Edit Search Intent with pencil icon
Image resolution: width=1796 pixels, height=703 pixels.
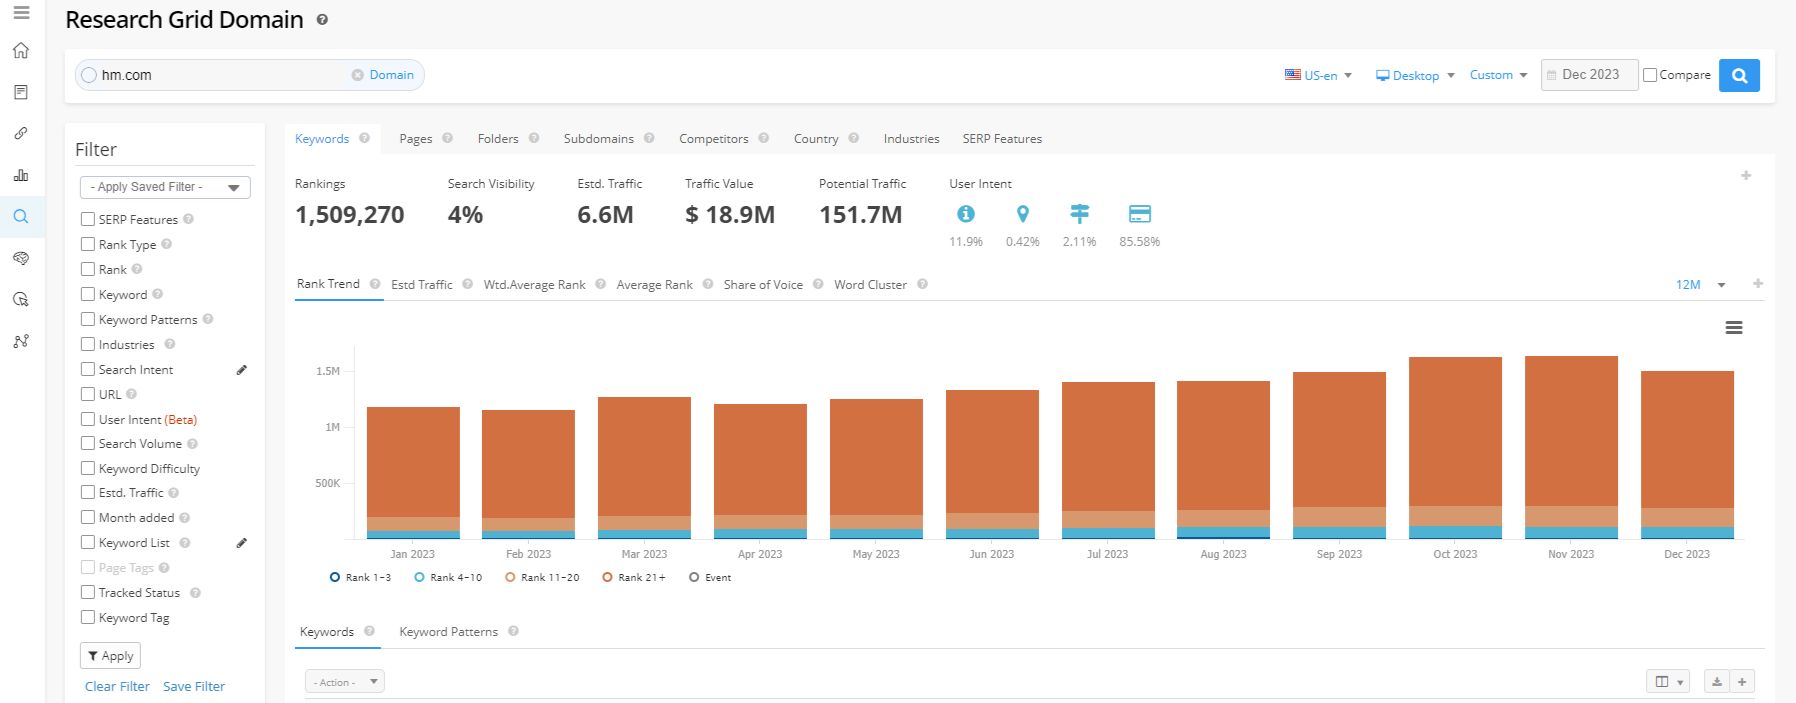point(241,370)
